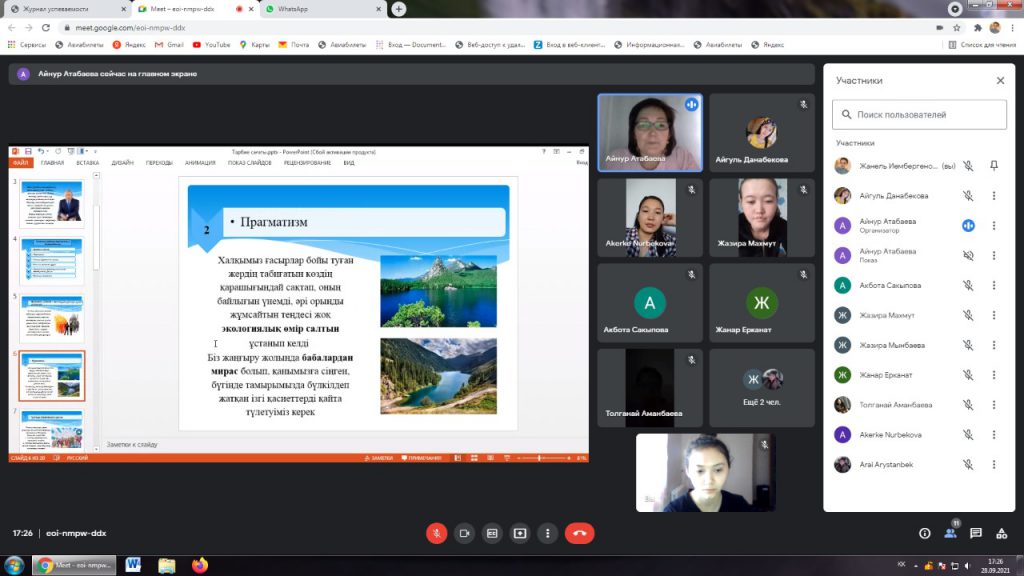Open the chat messages icon

coord(976,533)
